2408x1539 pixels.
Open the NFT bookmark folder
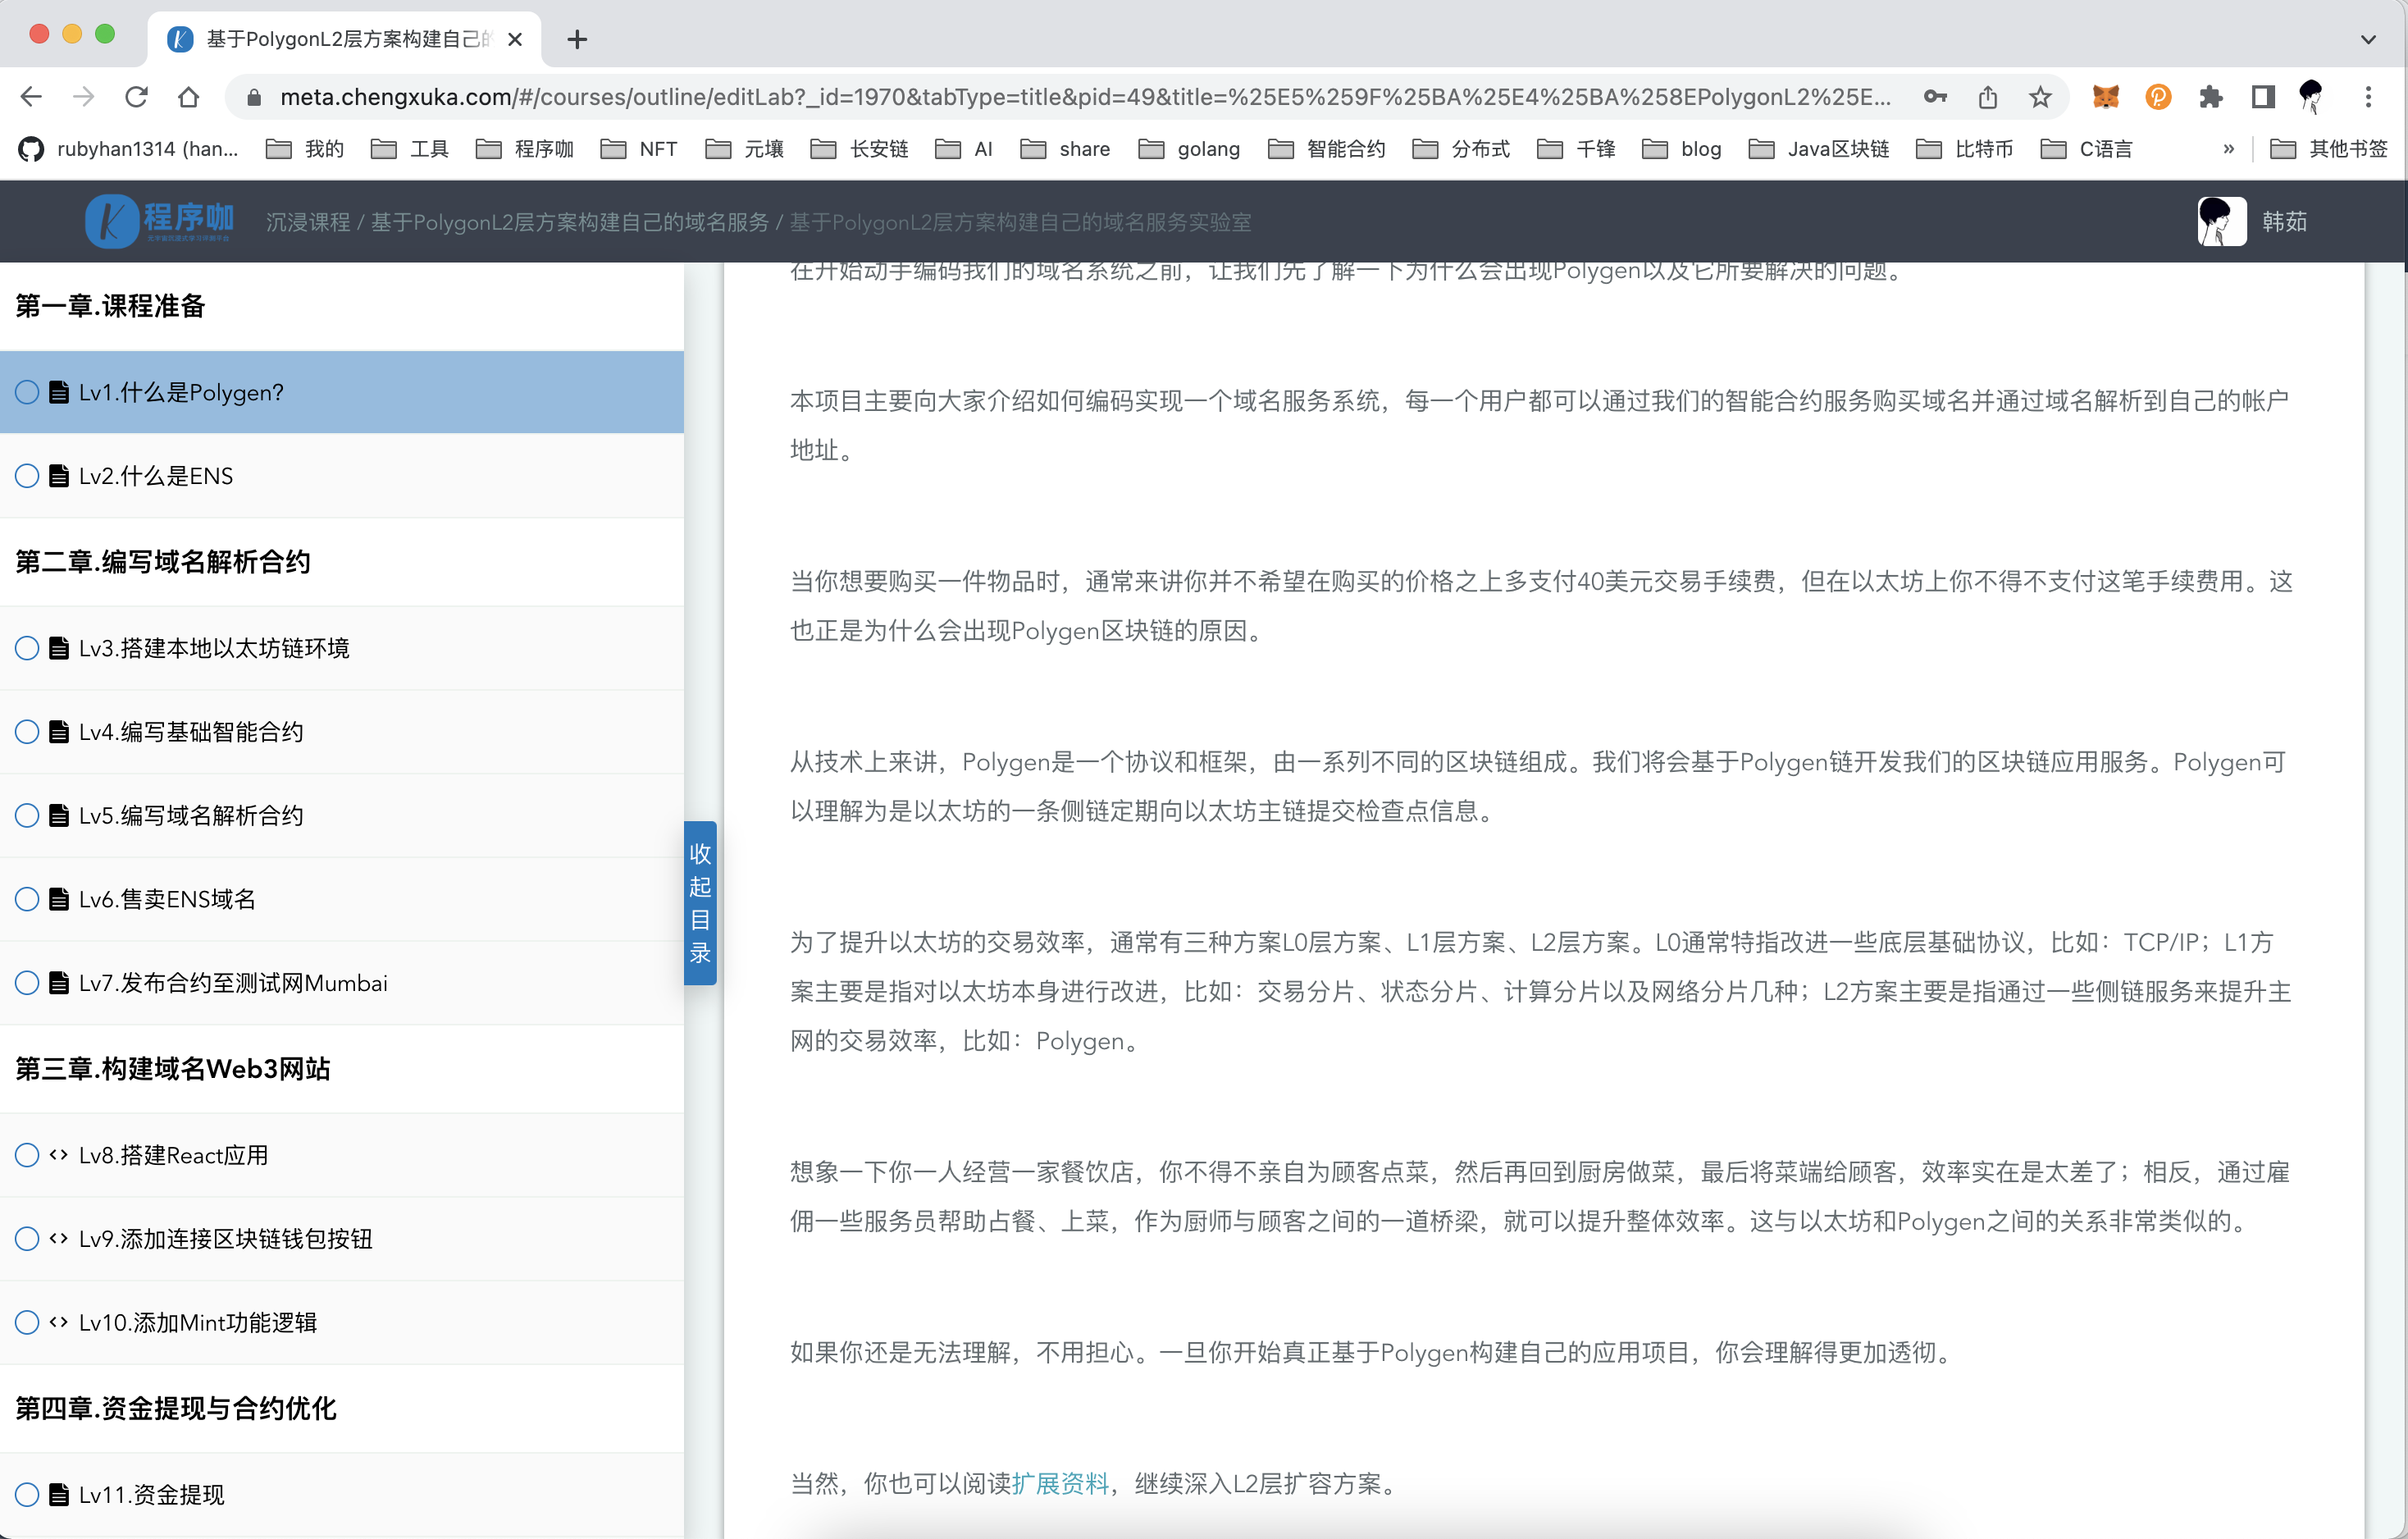pyautogui.click(x=639, y=149)
